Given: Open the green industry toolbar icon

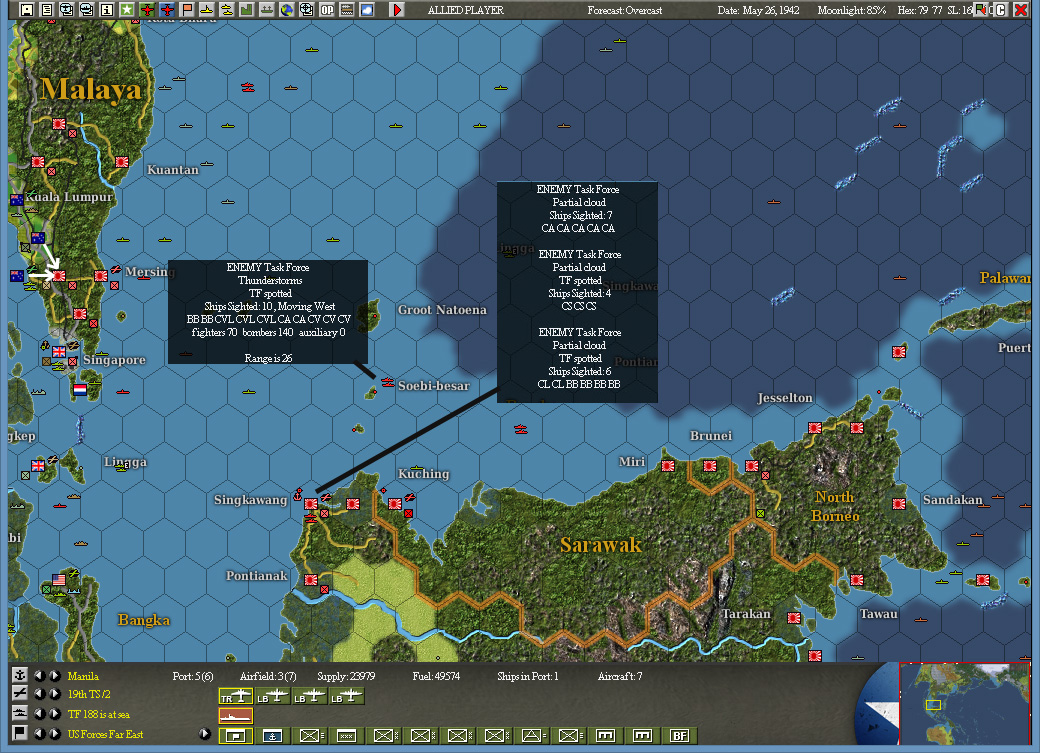Looking at the screenshot, I should (246, 10).
